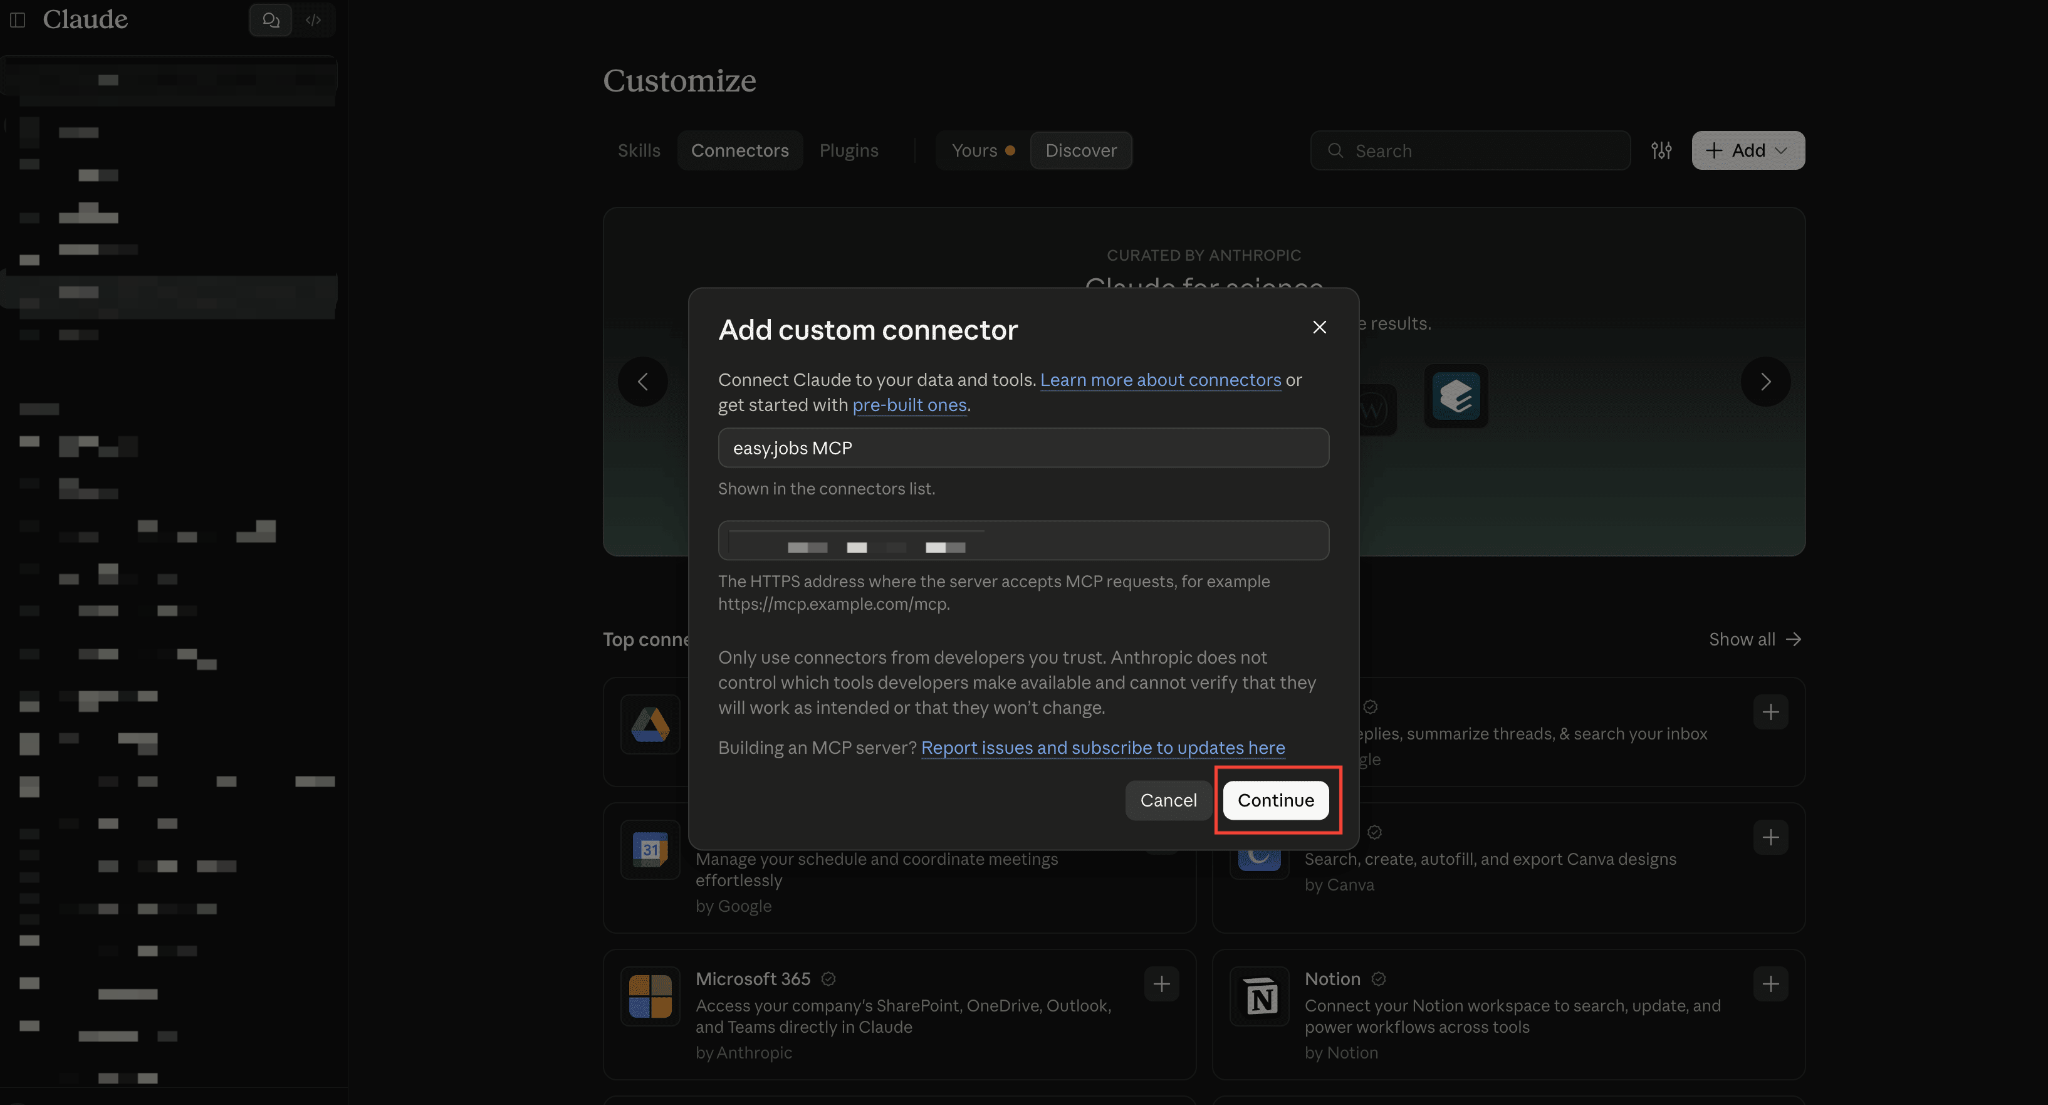The width and height of the screenshot is (2048, 1105).
Task: Click the Claude logo text
Action: [x=85, y=20]
